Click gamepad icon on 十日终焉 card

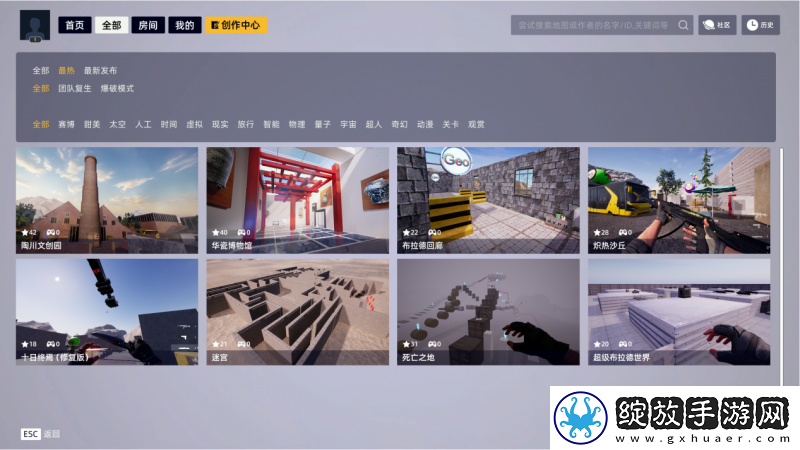50,344
